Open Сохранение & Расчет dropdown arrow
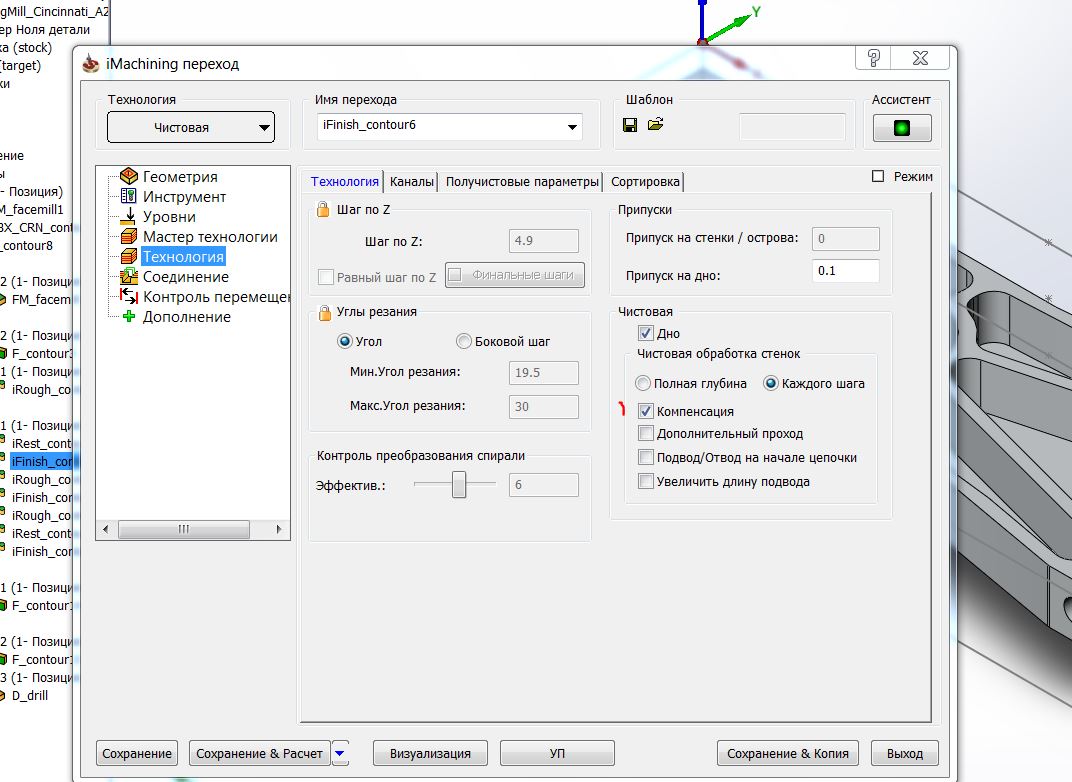This screenshot has width=1072, height=782. click(x=340, y=753)
